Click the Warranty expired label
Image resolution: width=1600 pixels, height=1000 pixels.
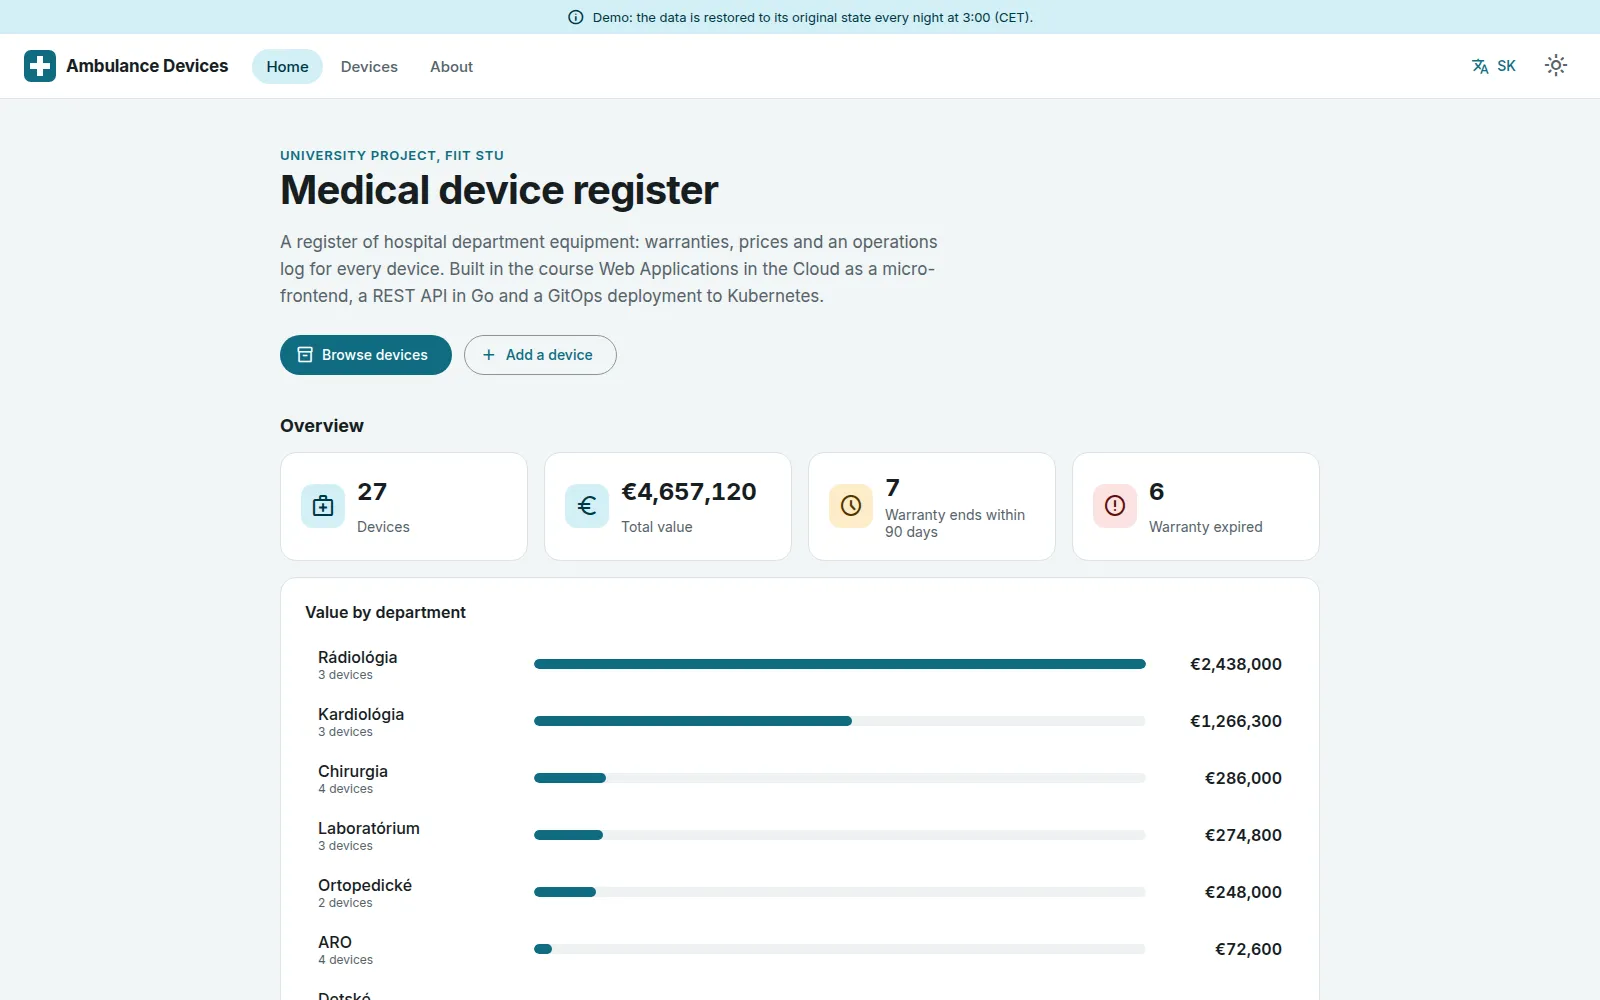coord(1205,527)
